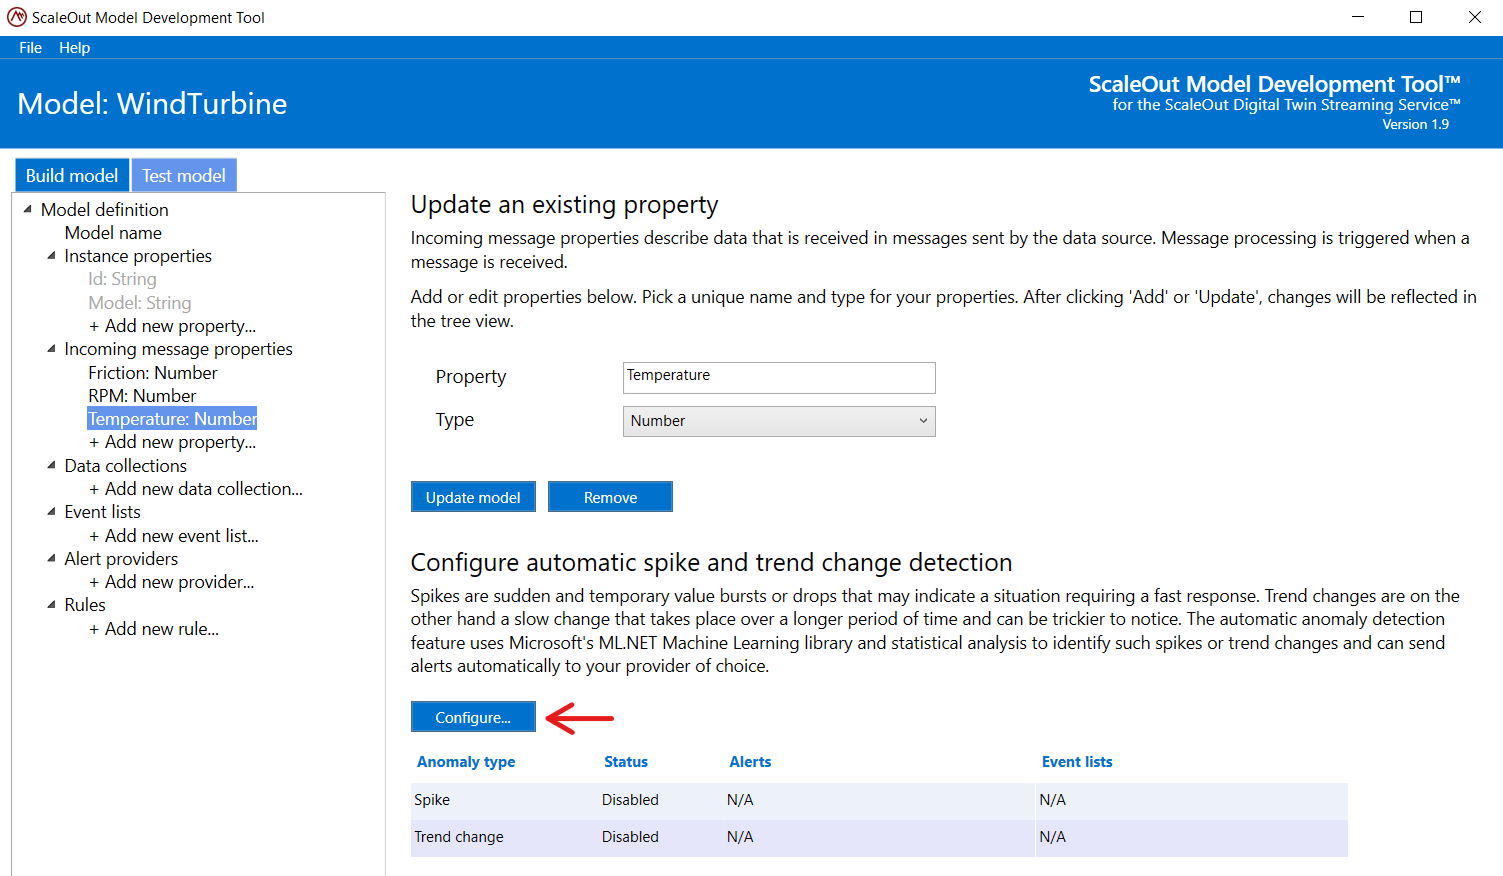Click Add new data collection
Screen dimensions: 1503x876
coord(196,489)
